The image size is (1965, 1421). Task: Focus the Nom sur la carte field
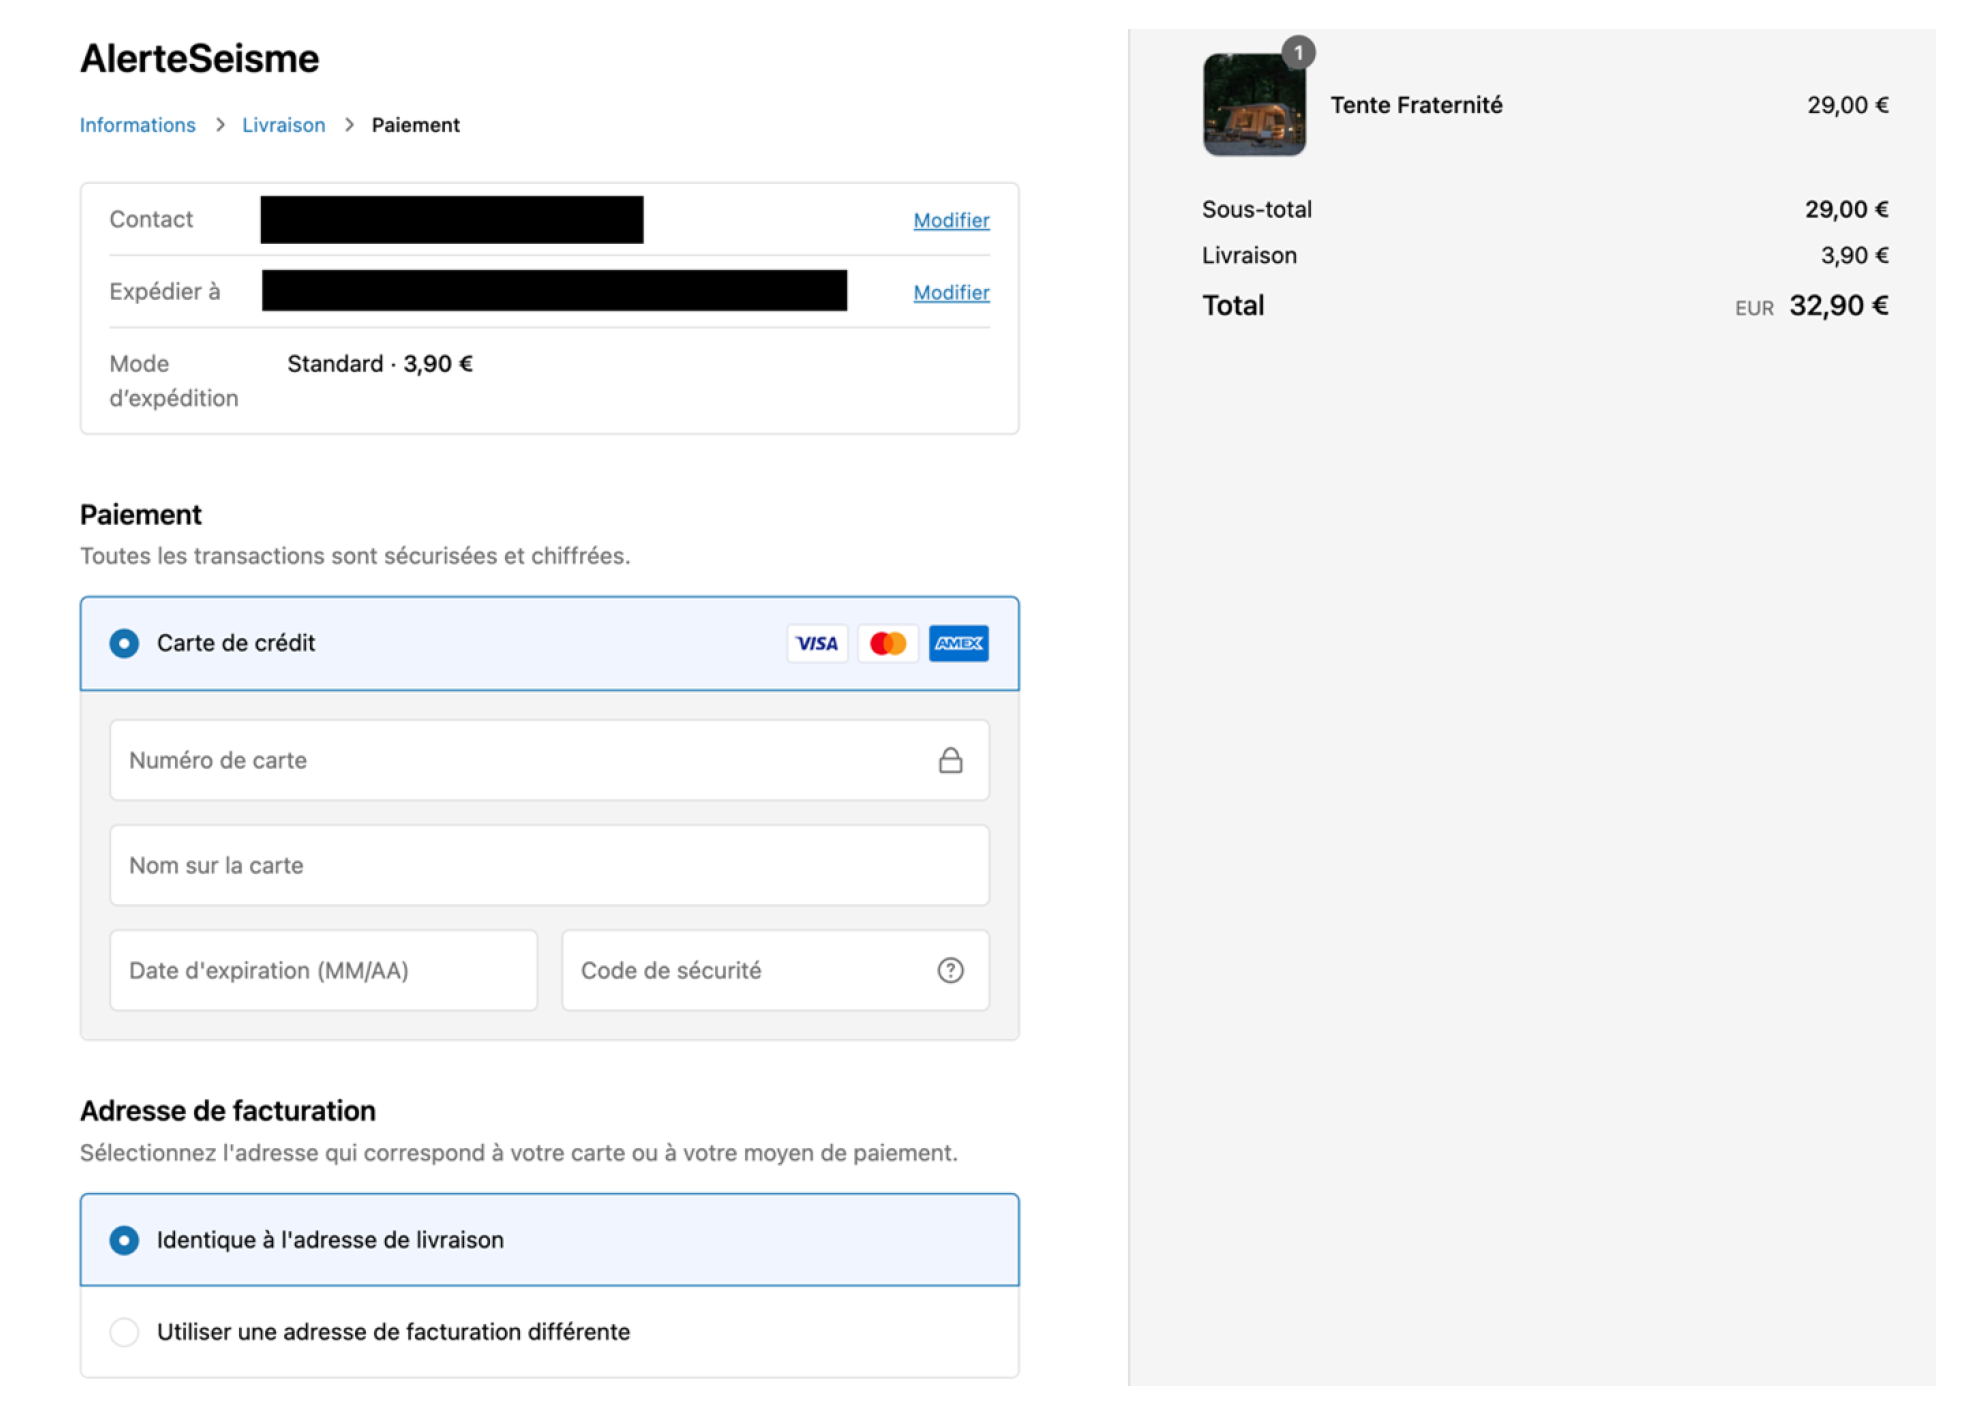point(548,865)
